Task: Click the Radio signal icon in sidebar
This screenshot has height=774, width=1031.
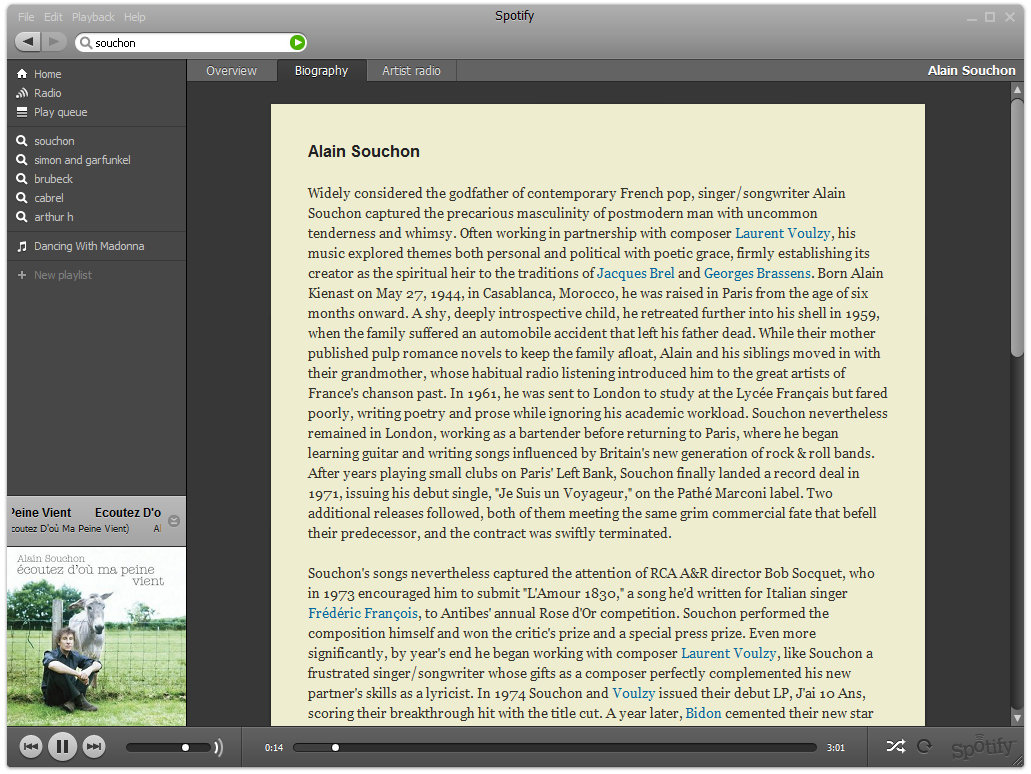Action: point(22,93)
